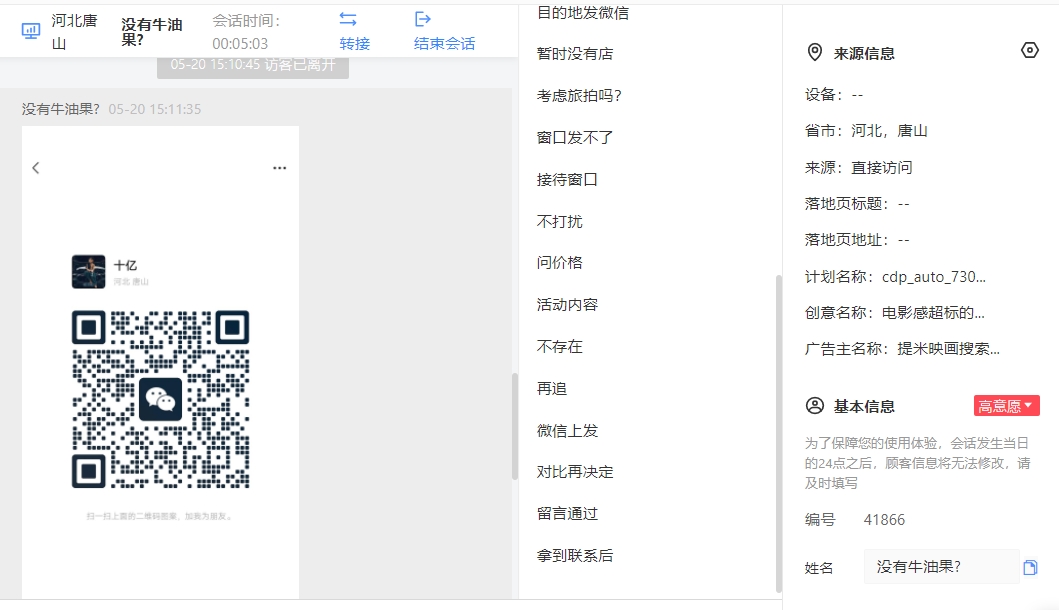Screen dimensions: 1059x610
Task: Select quick reply 再追
Action: pos(552,388)
